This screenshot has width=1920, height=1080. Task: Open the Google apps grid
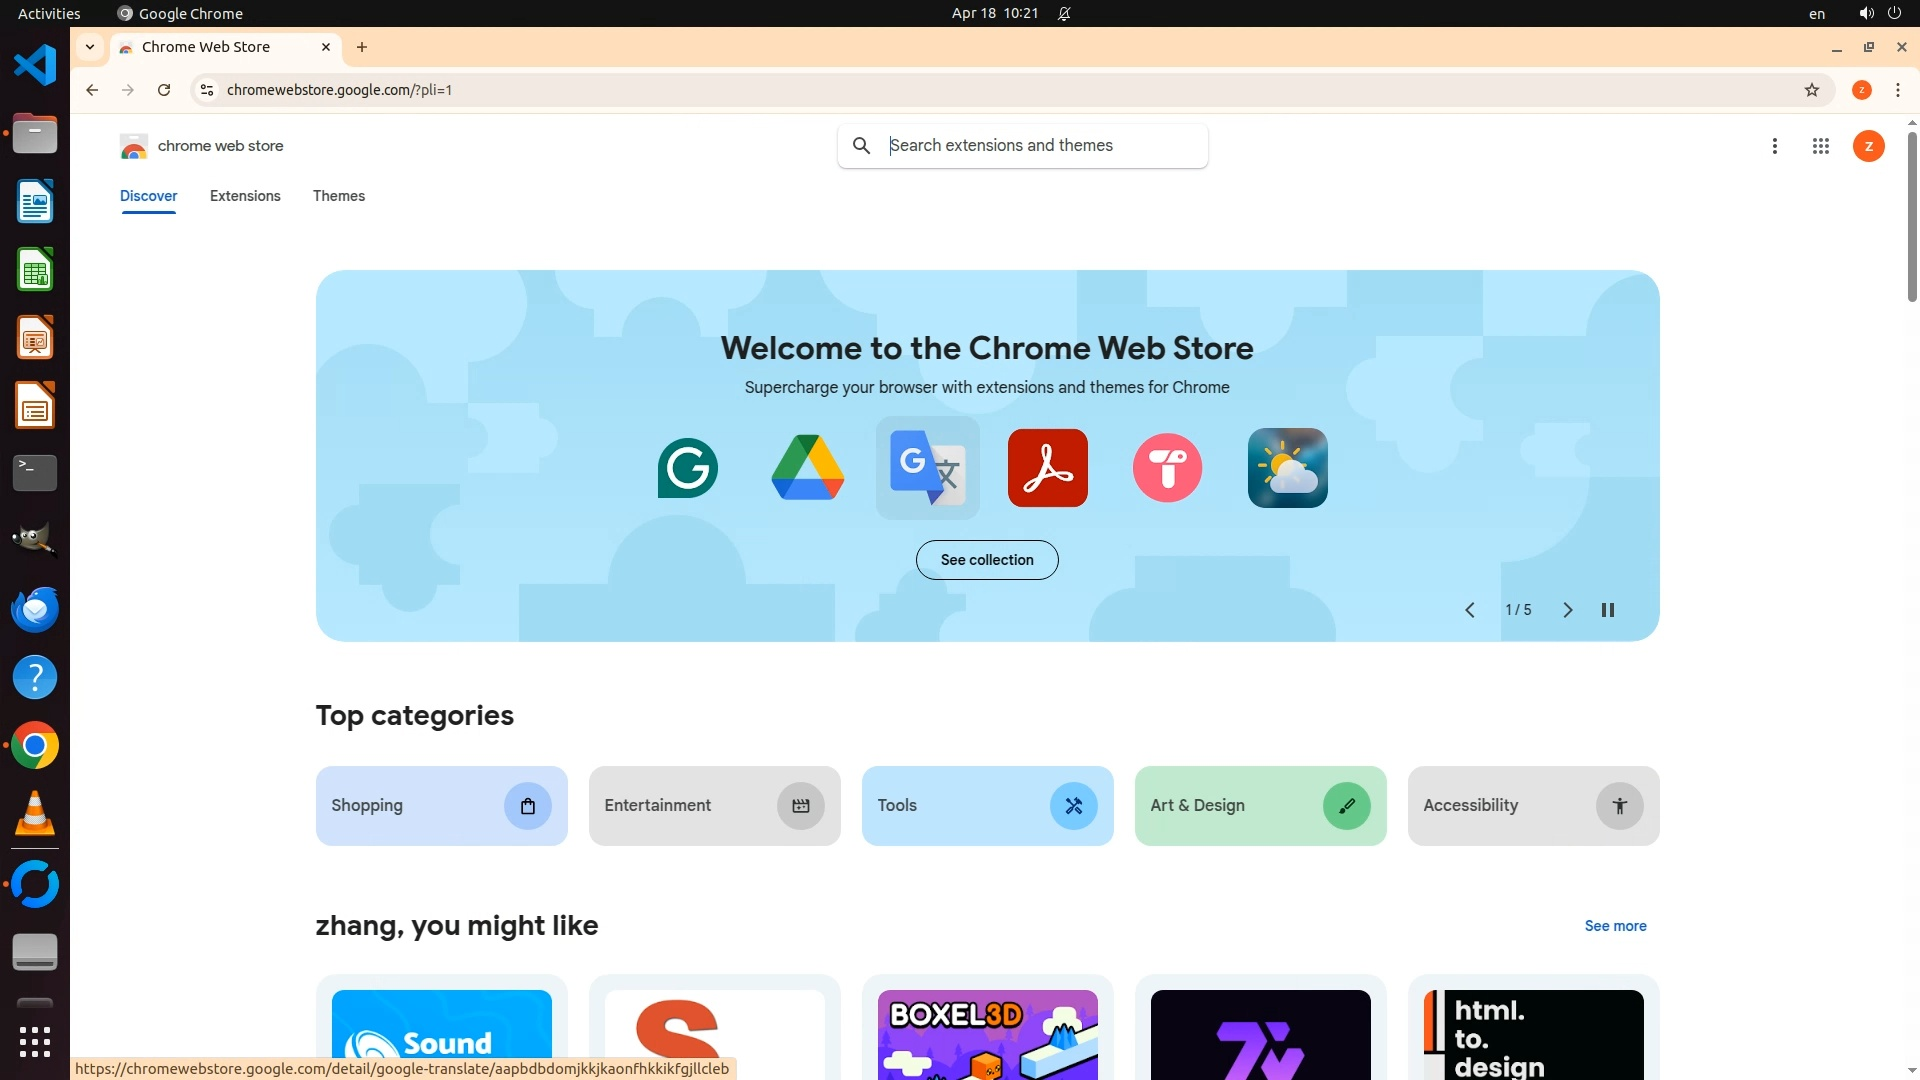coord(1820,146)
